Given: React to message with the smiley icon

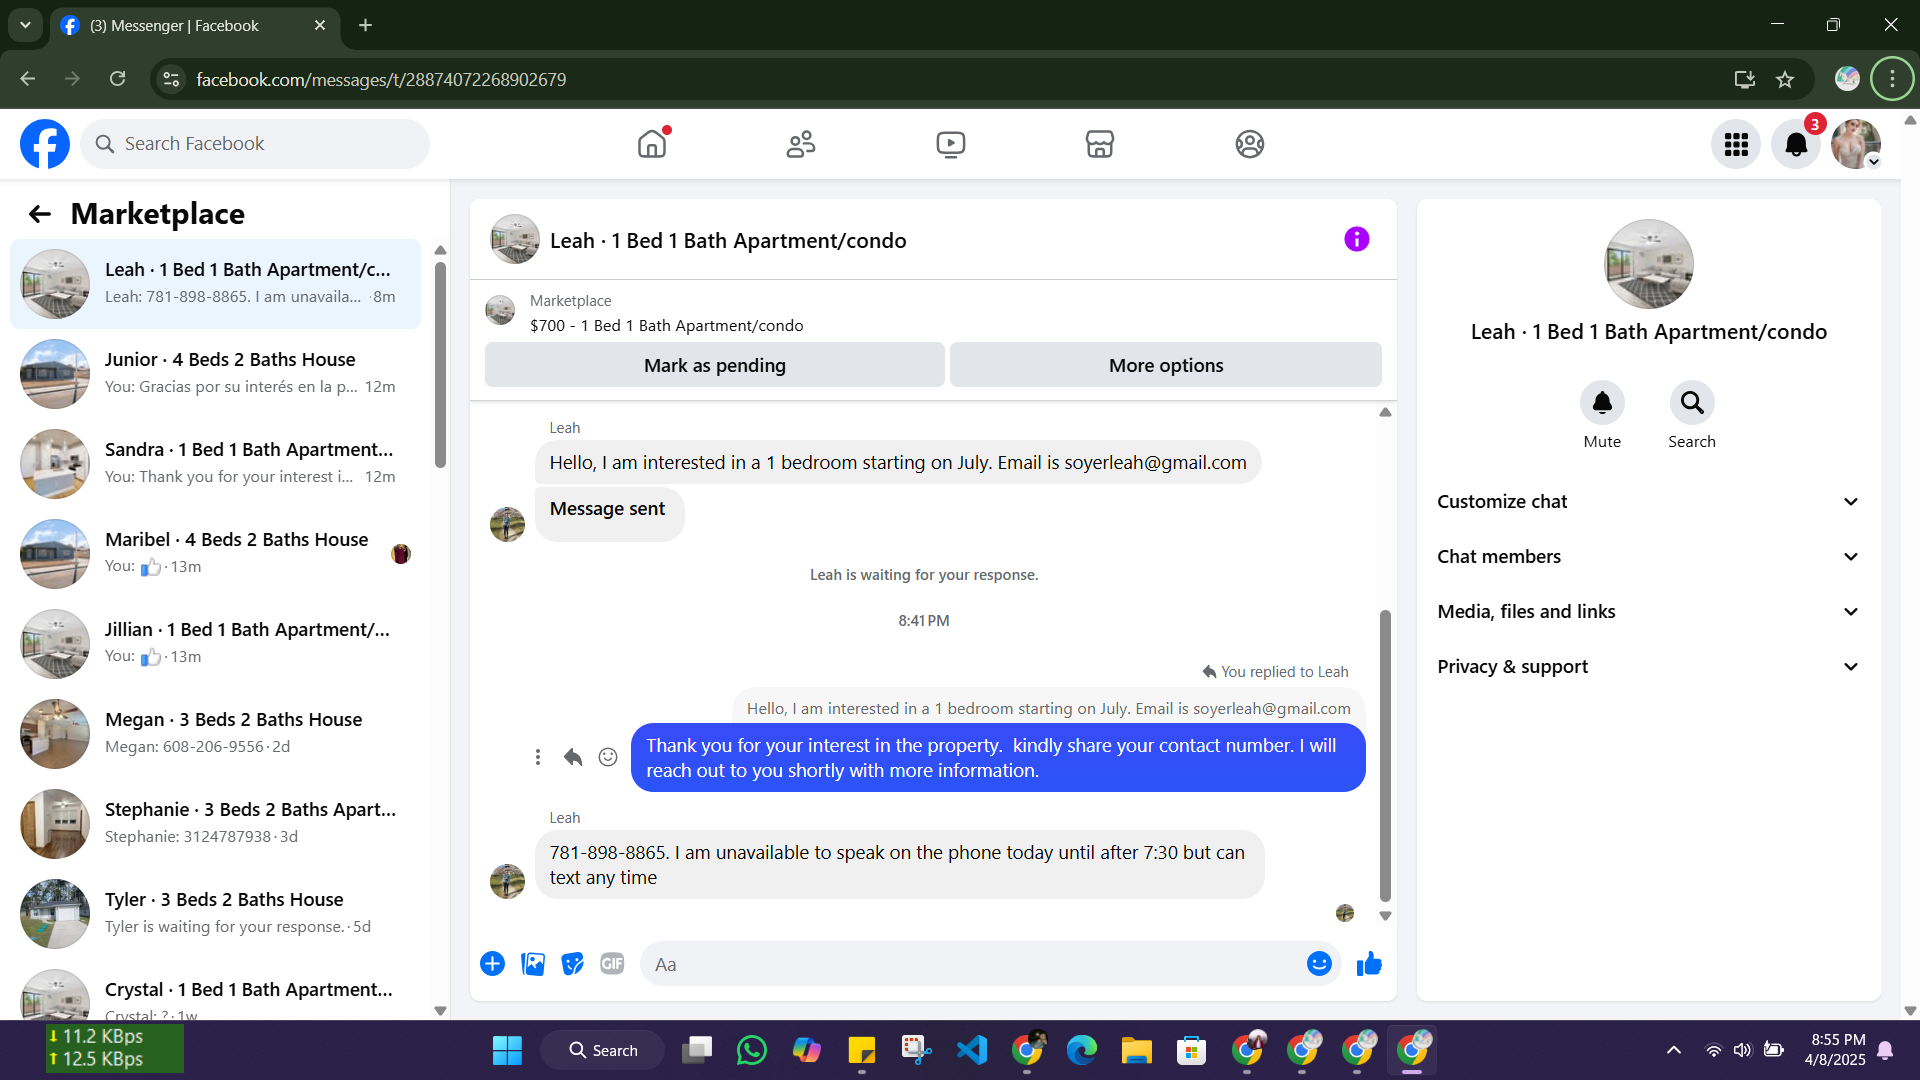Looking at the screenshot, I should click(x=608, y=758).
